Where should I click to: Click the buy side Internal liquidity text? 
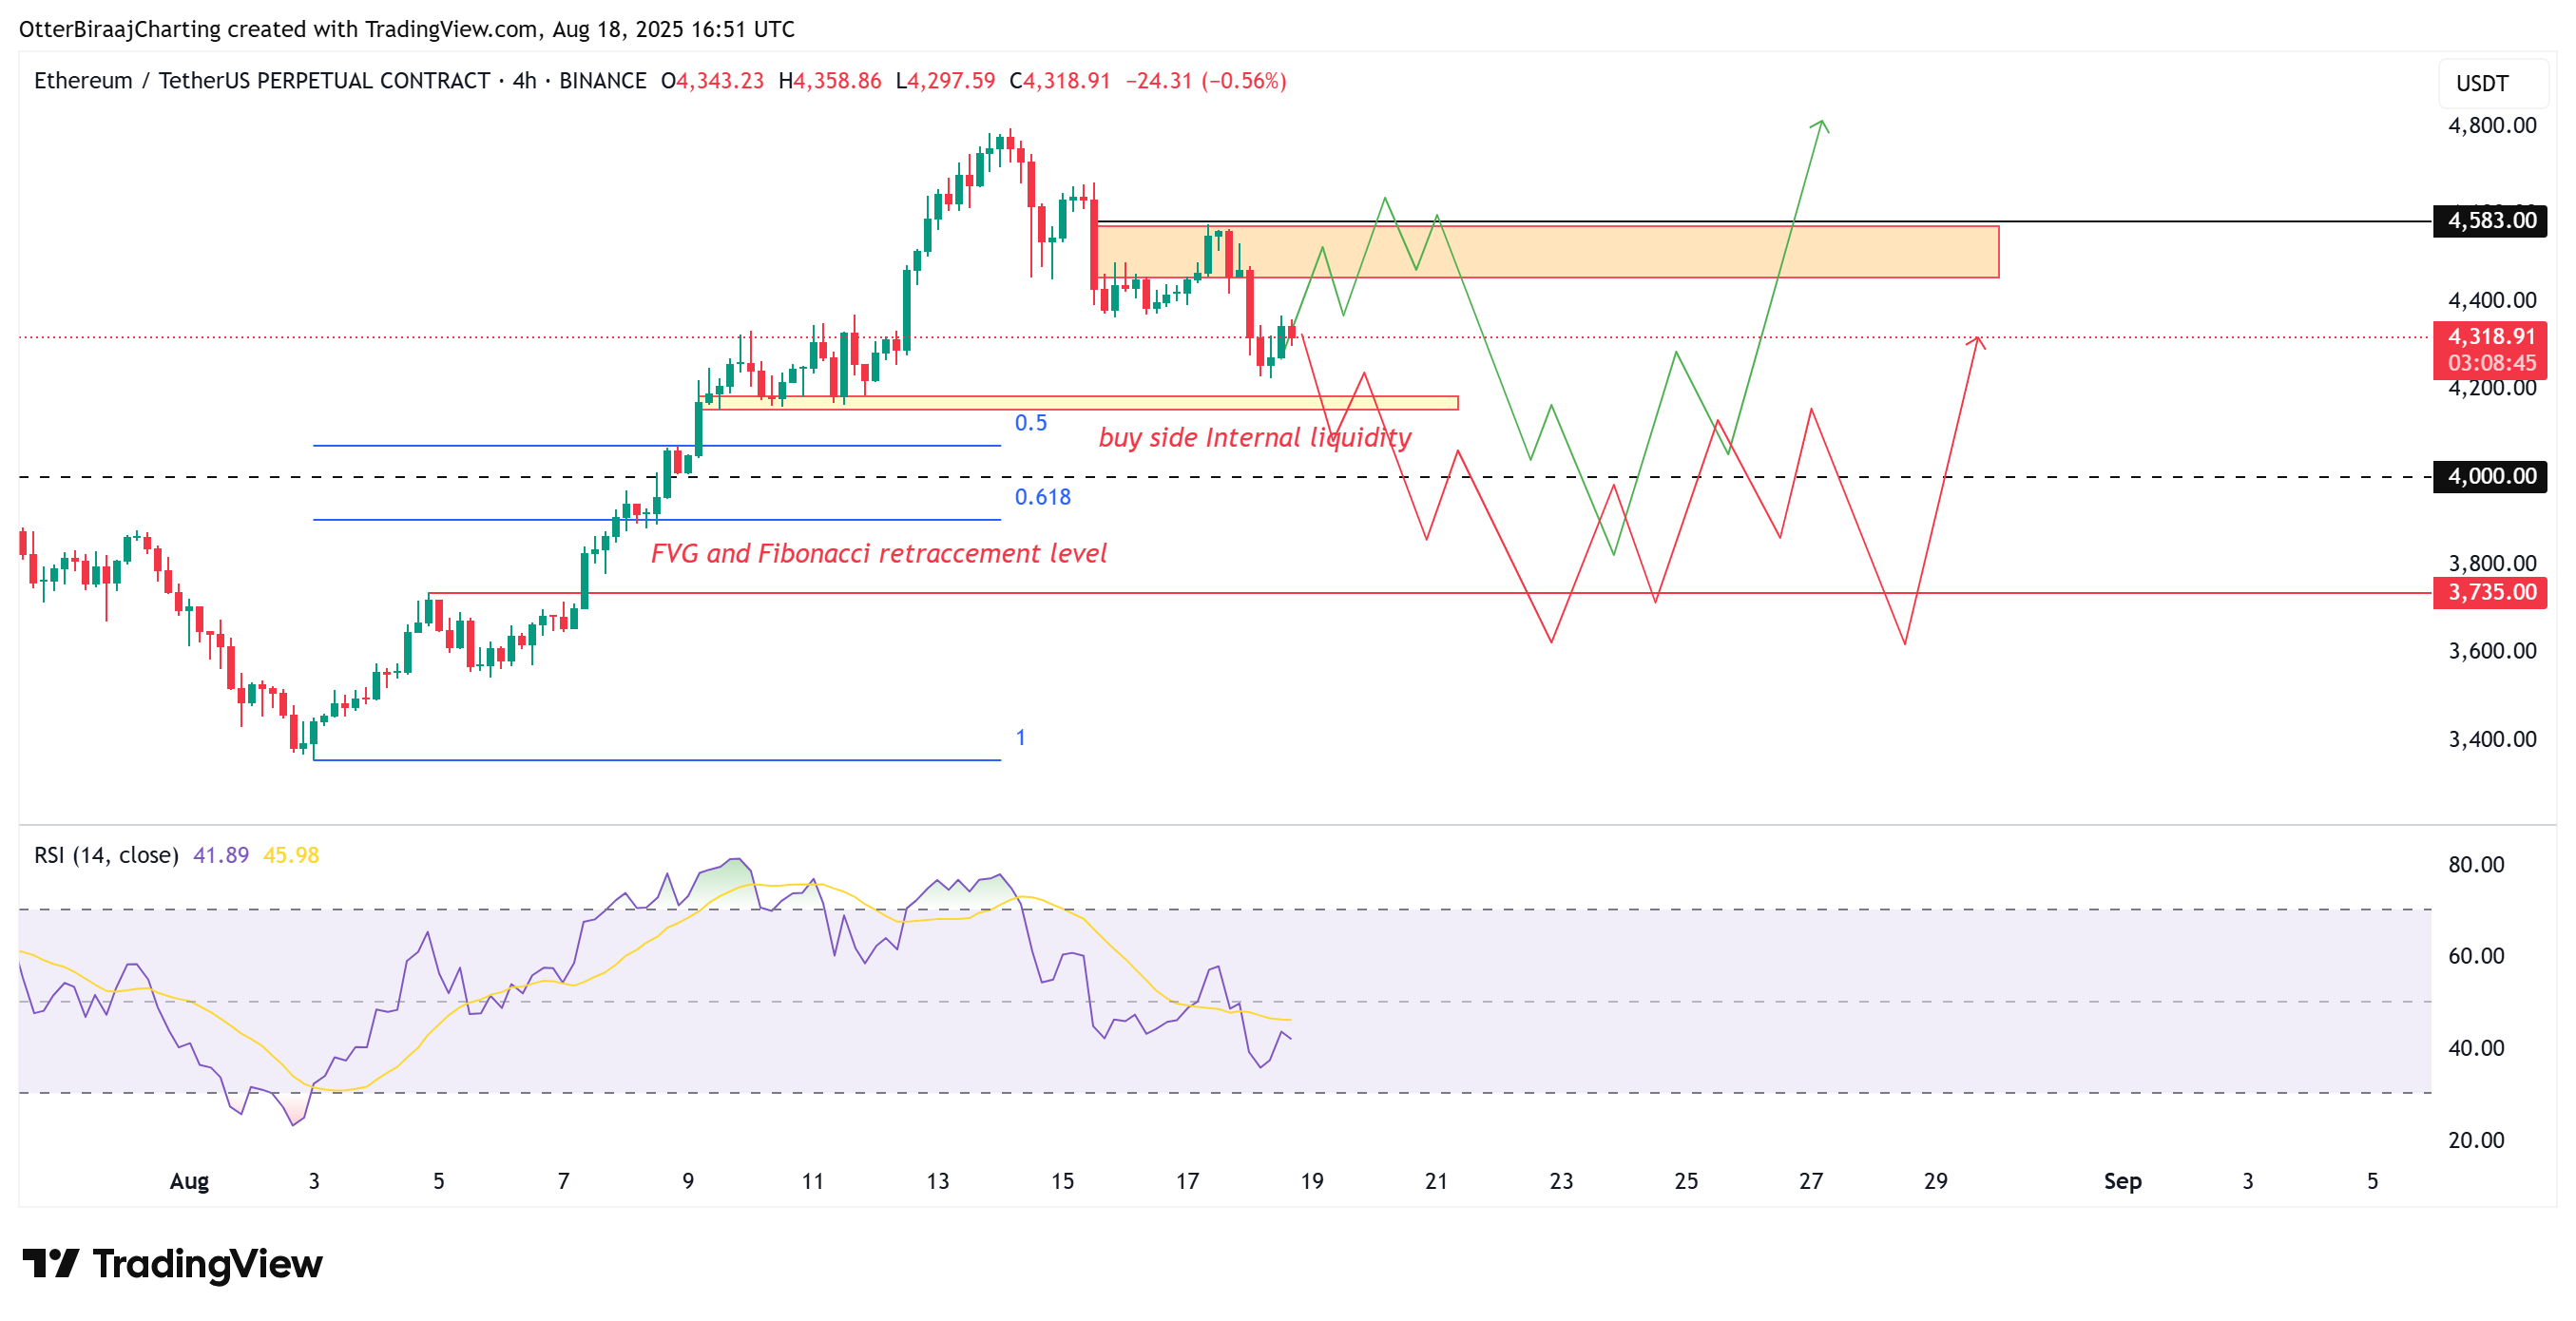coord(1254,438)
